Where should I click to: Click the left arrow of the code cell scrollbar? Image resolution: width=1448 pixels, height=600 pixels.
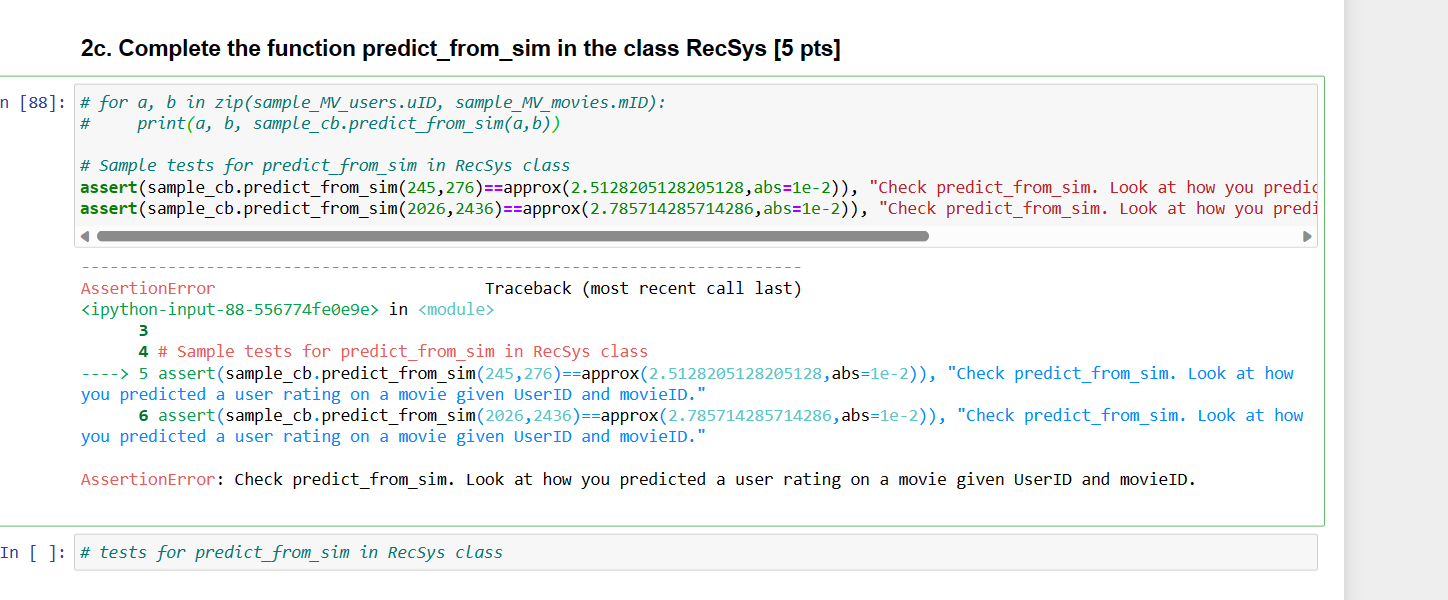[85, 237]
